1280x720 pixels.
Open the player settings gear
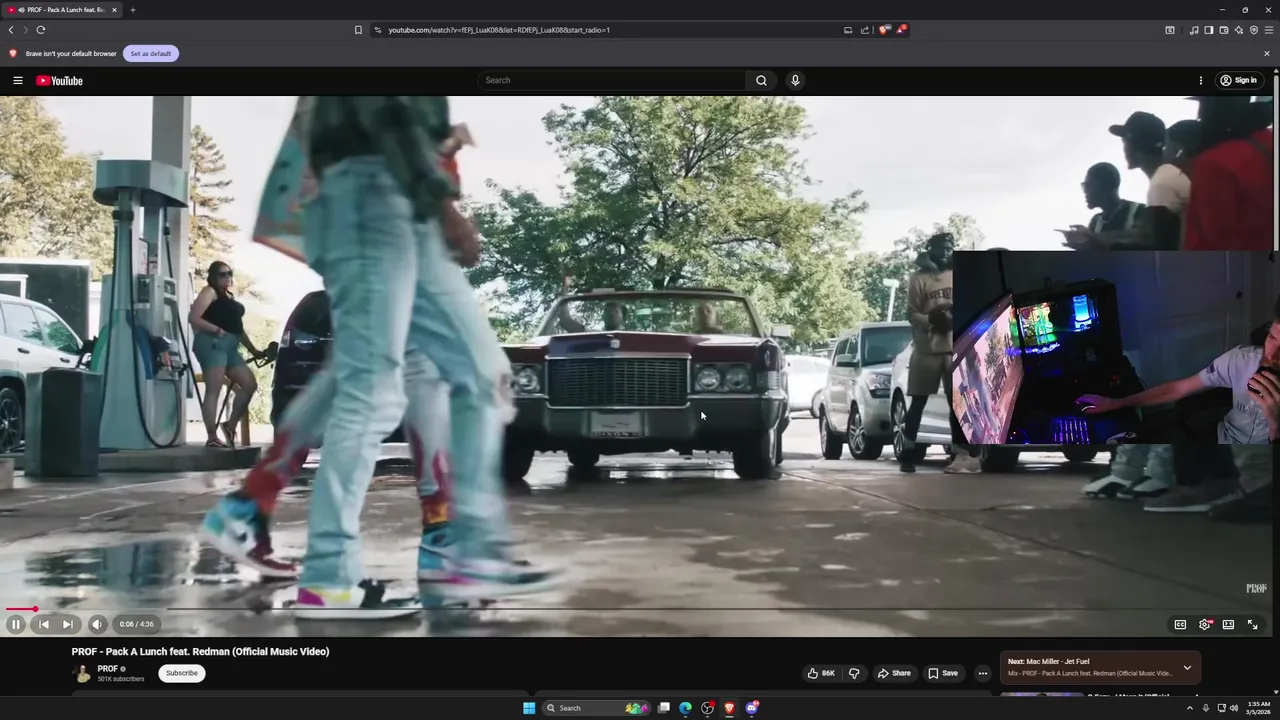[1204, 624]
